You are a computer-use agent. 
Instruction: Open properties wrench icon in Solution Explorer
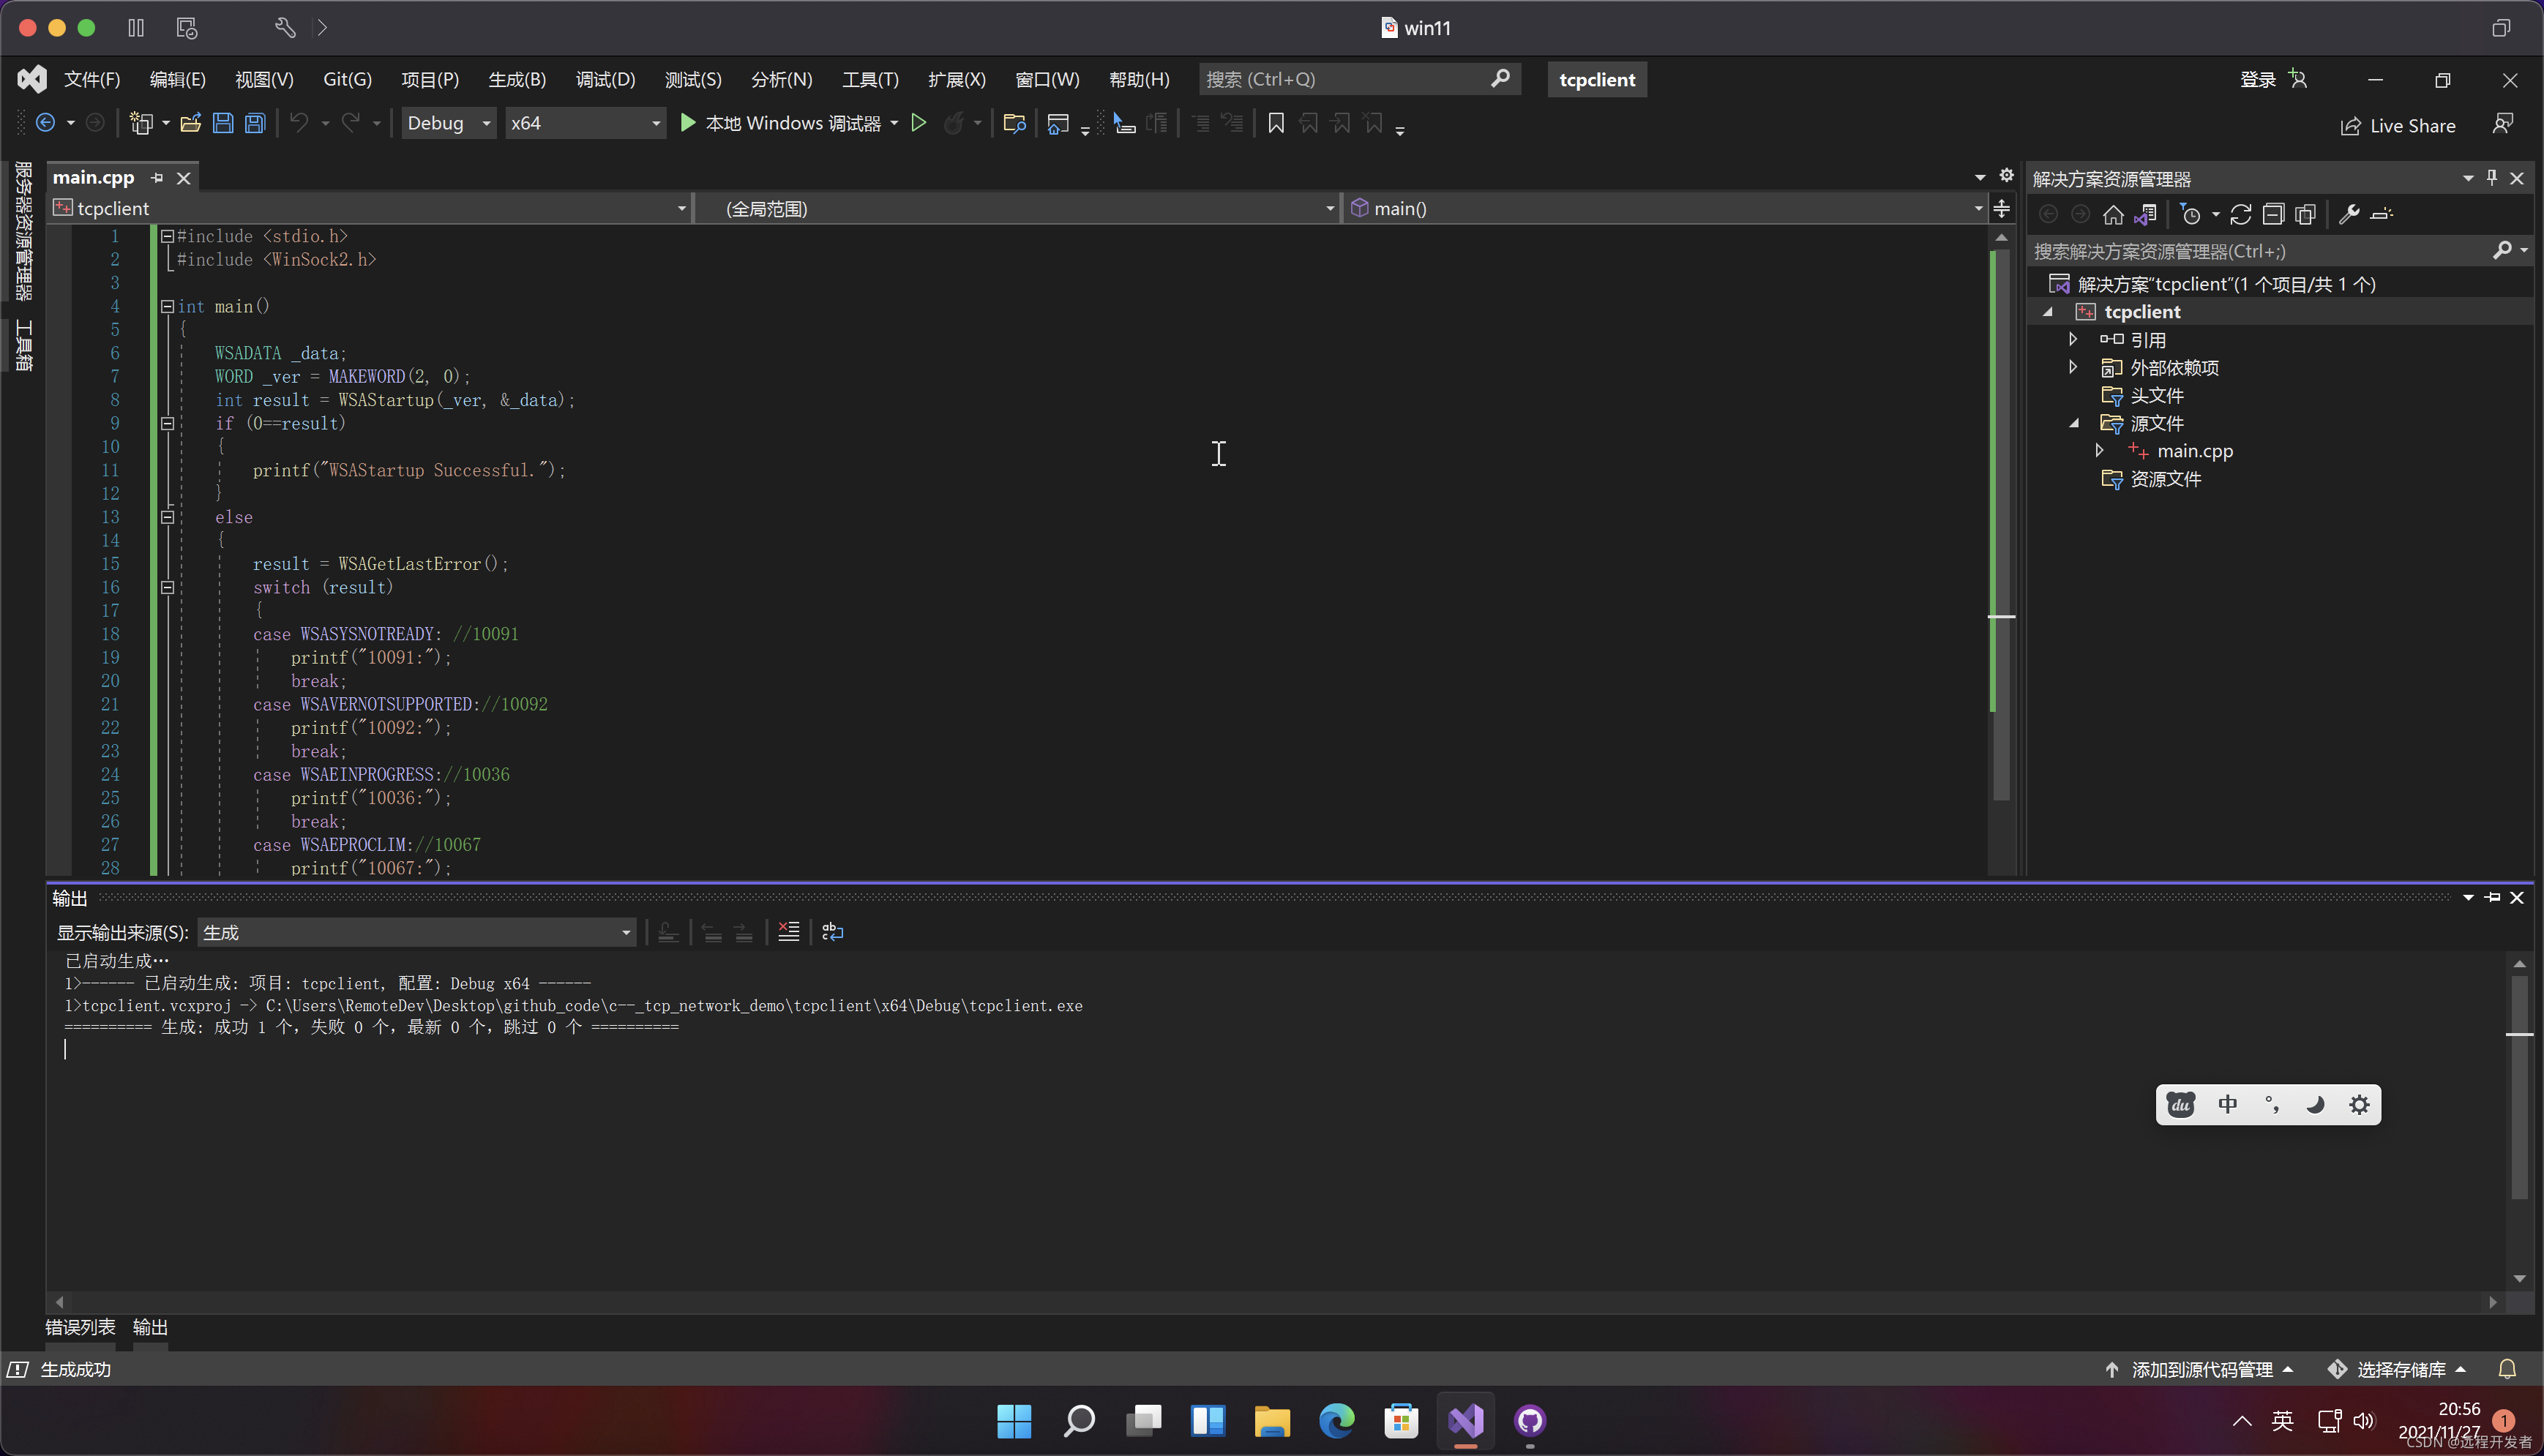click(x=2349, y=214)
